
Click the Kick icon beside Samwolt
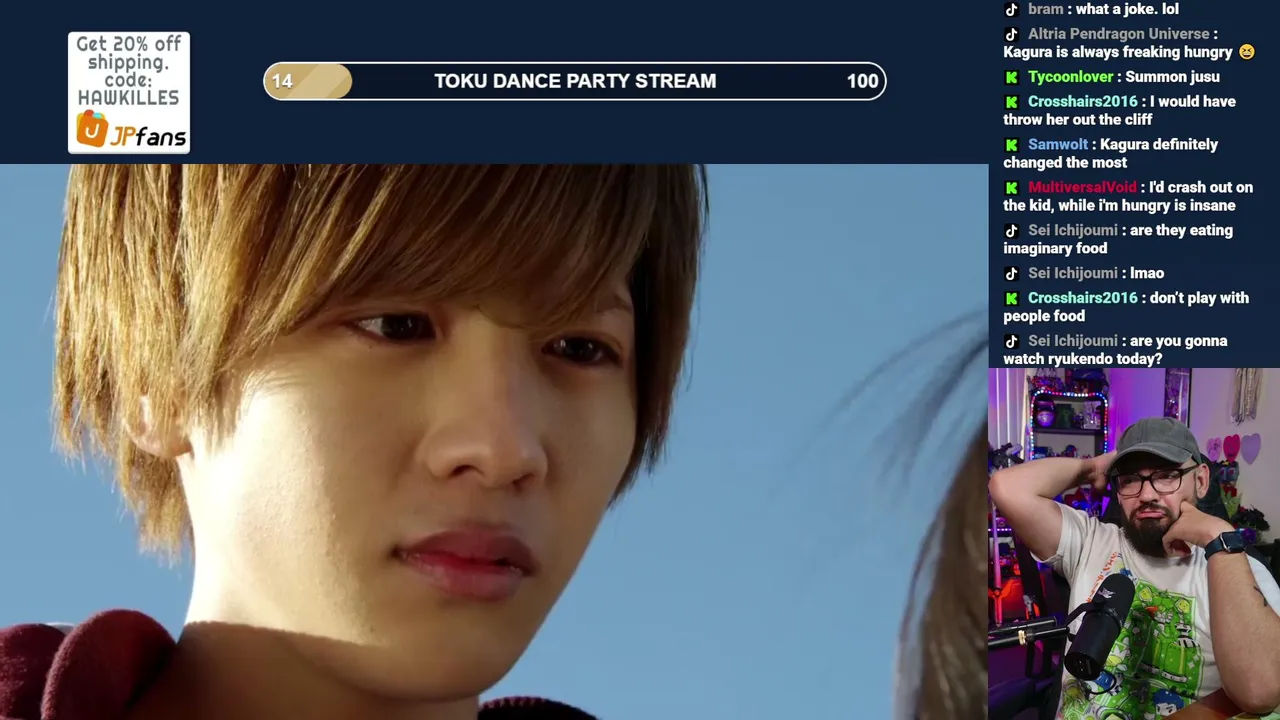coord(1011,145)
